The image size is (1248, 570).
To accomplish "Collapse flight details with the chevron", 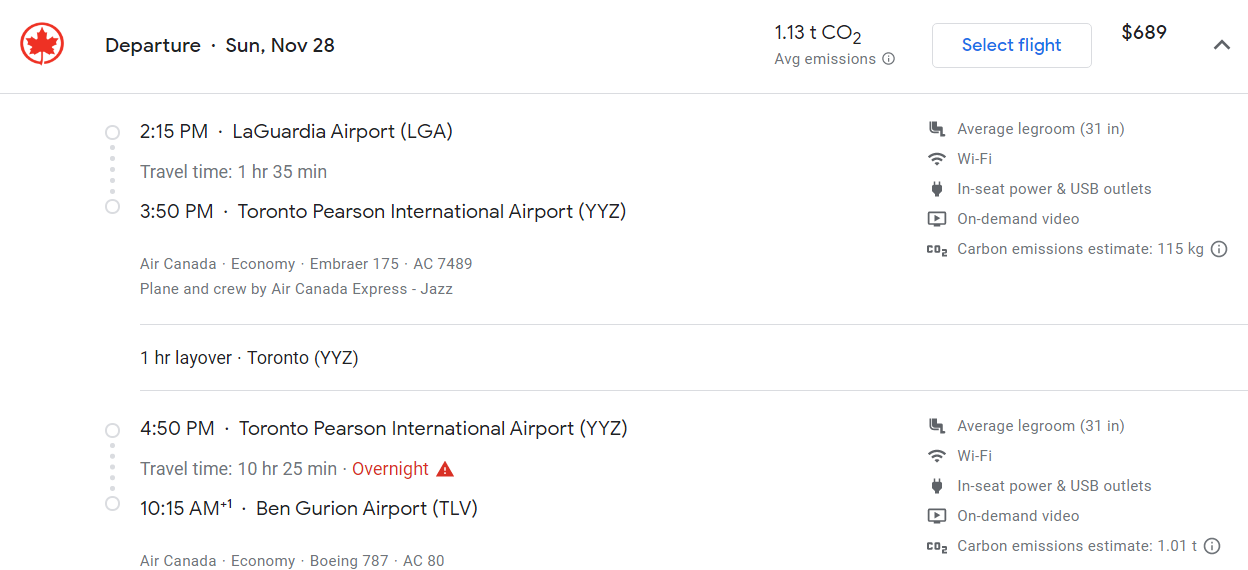I will click(1221, 45).
